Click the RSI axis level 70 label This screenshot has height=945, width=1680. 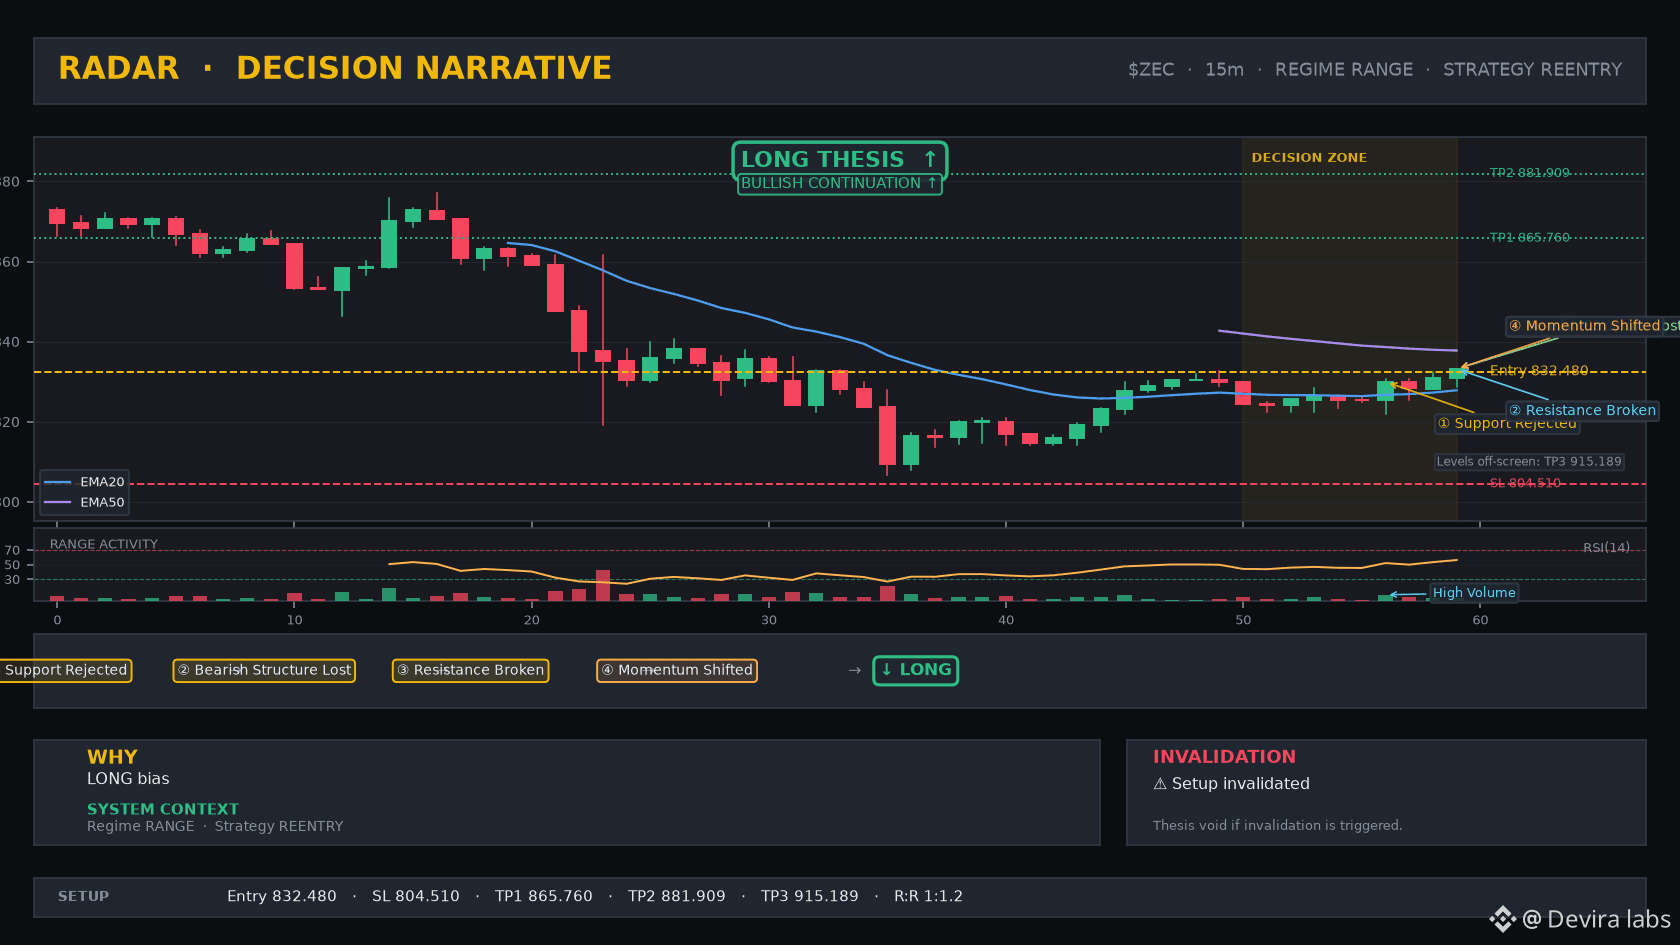12,550
